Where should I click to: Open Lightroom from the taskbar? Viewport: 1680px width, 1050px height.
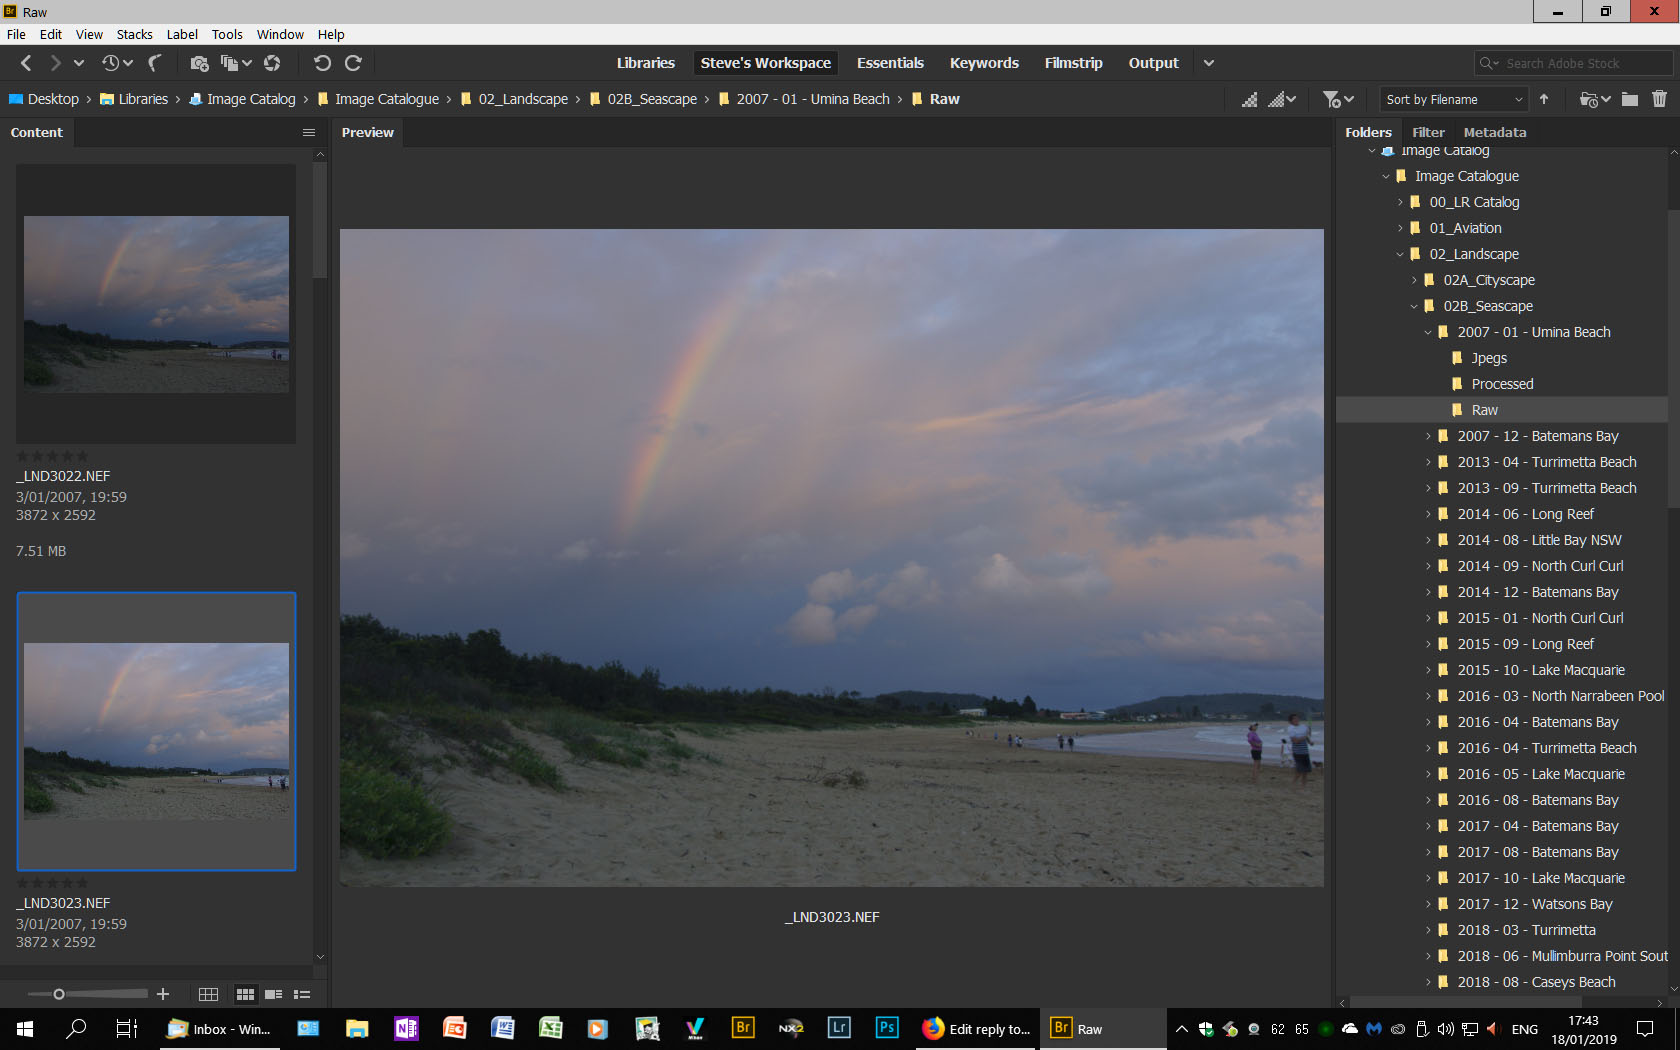point(839,1028)
